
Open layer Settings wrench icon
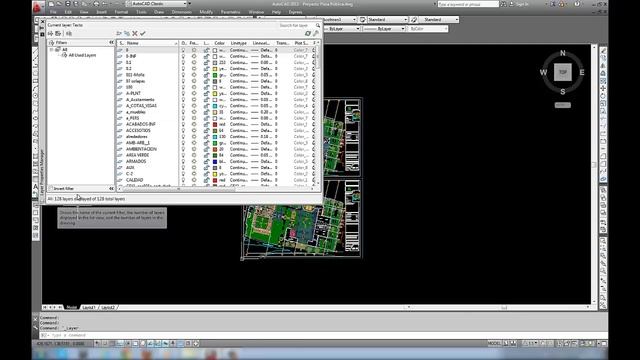(316, 33)
